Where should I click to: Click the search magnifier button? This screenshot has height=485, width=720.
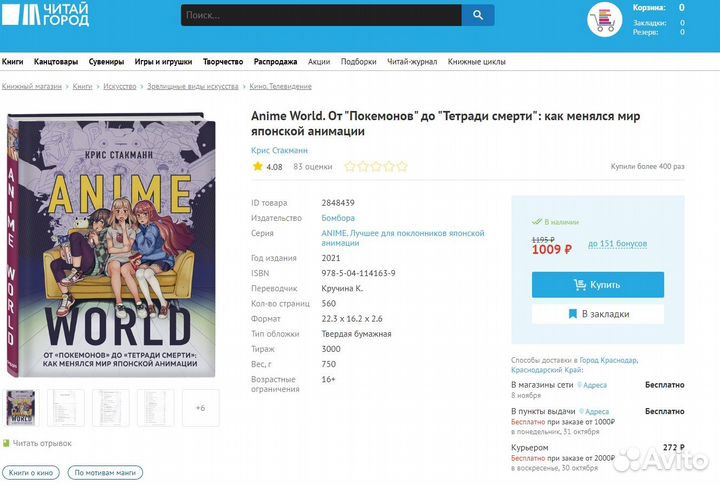pyautogui.click(x=478, y=15)
